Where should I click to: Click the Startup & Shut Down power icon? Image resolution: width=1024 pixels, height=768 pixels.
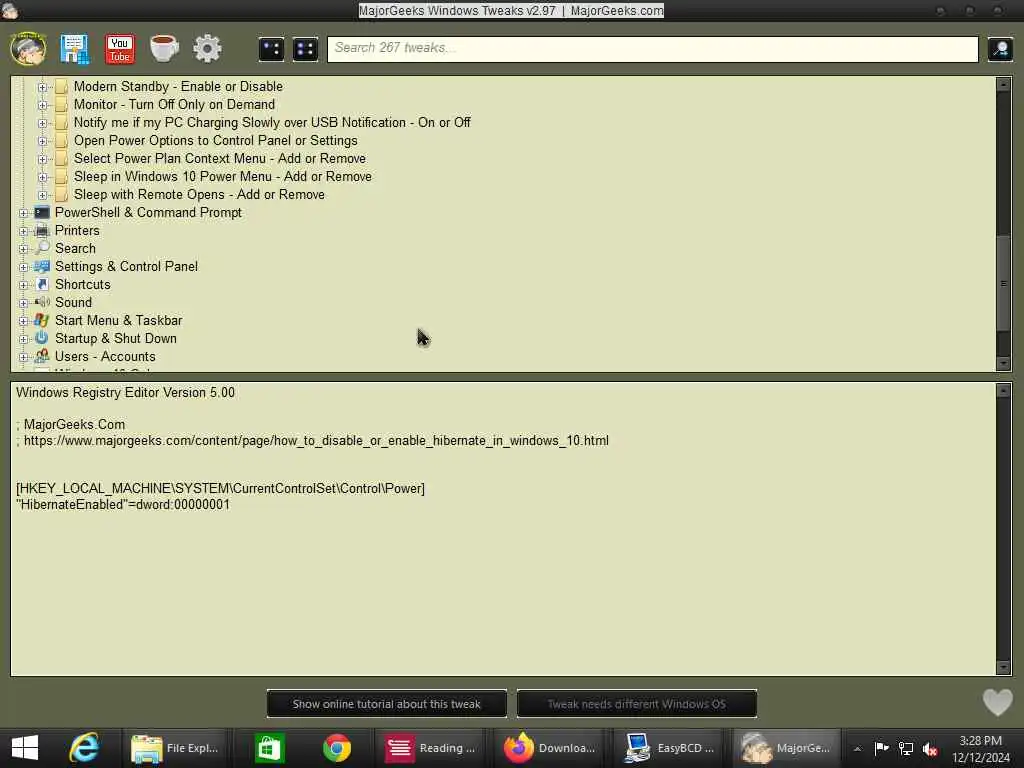(x=42, y=338)
